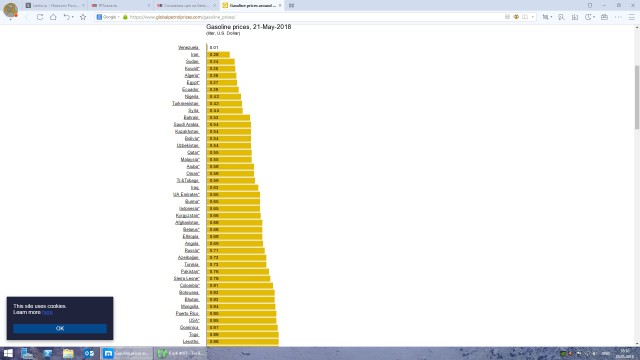Open the address bar history dropdown arrow

point(533,17)
